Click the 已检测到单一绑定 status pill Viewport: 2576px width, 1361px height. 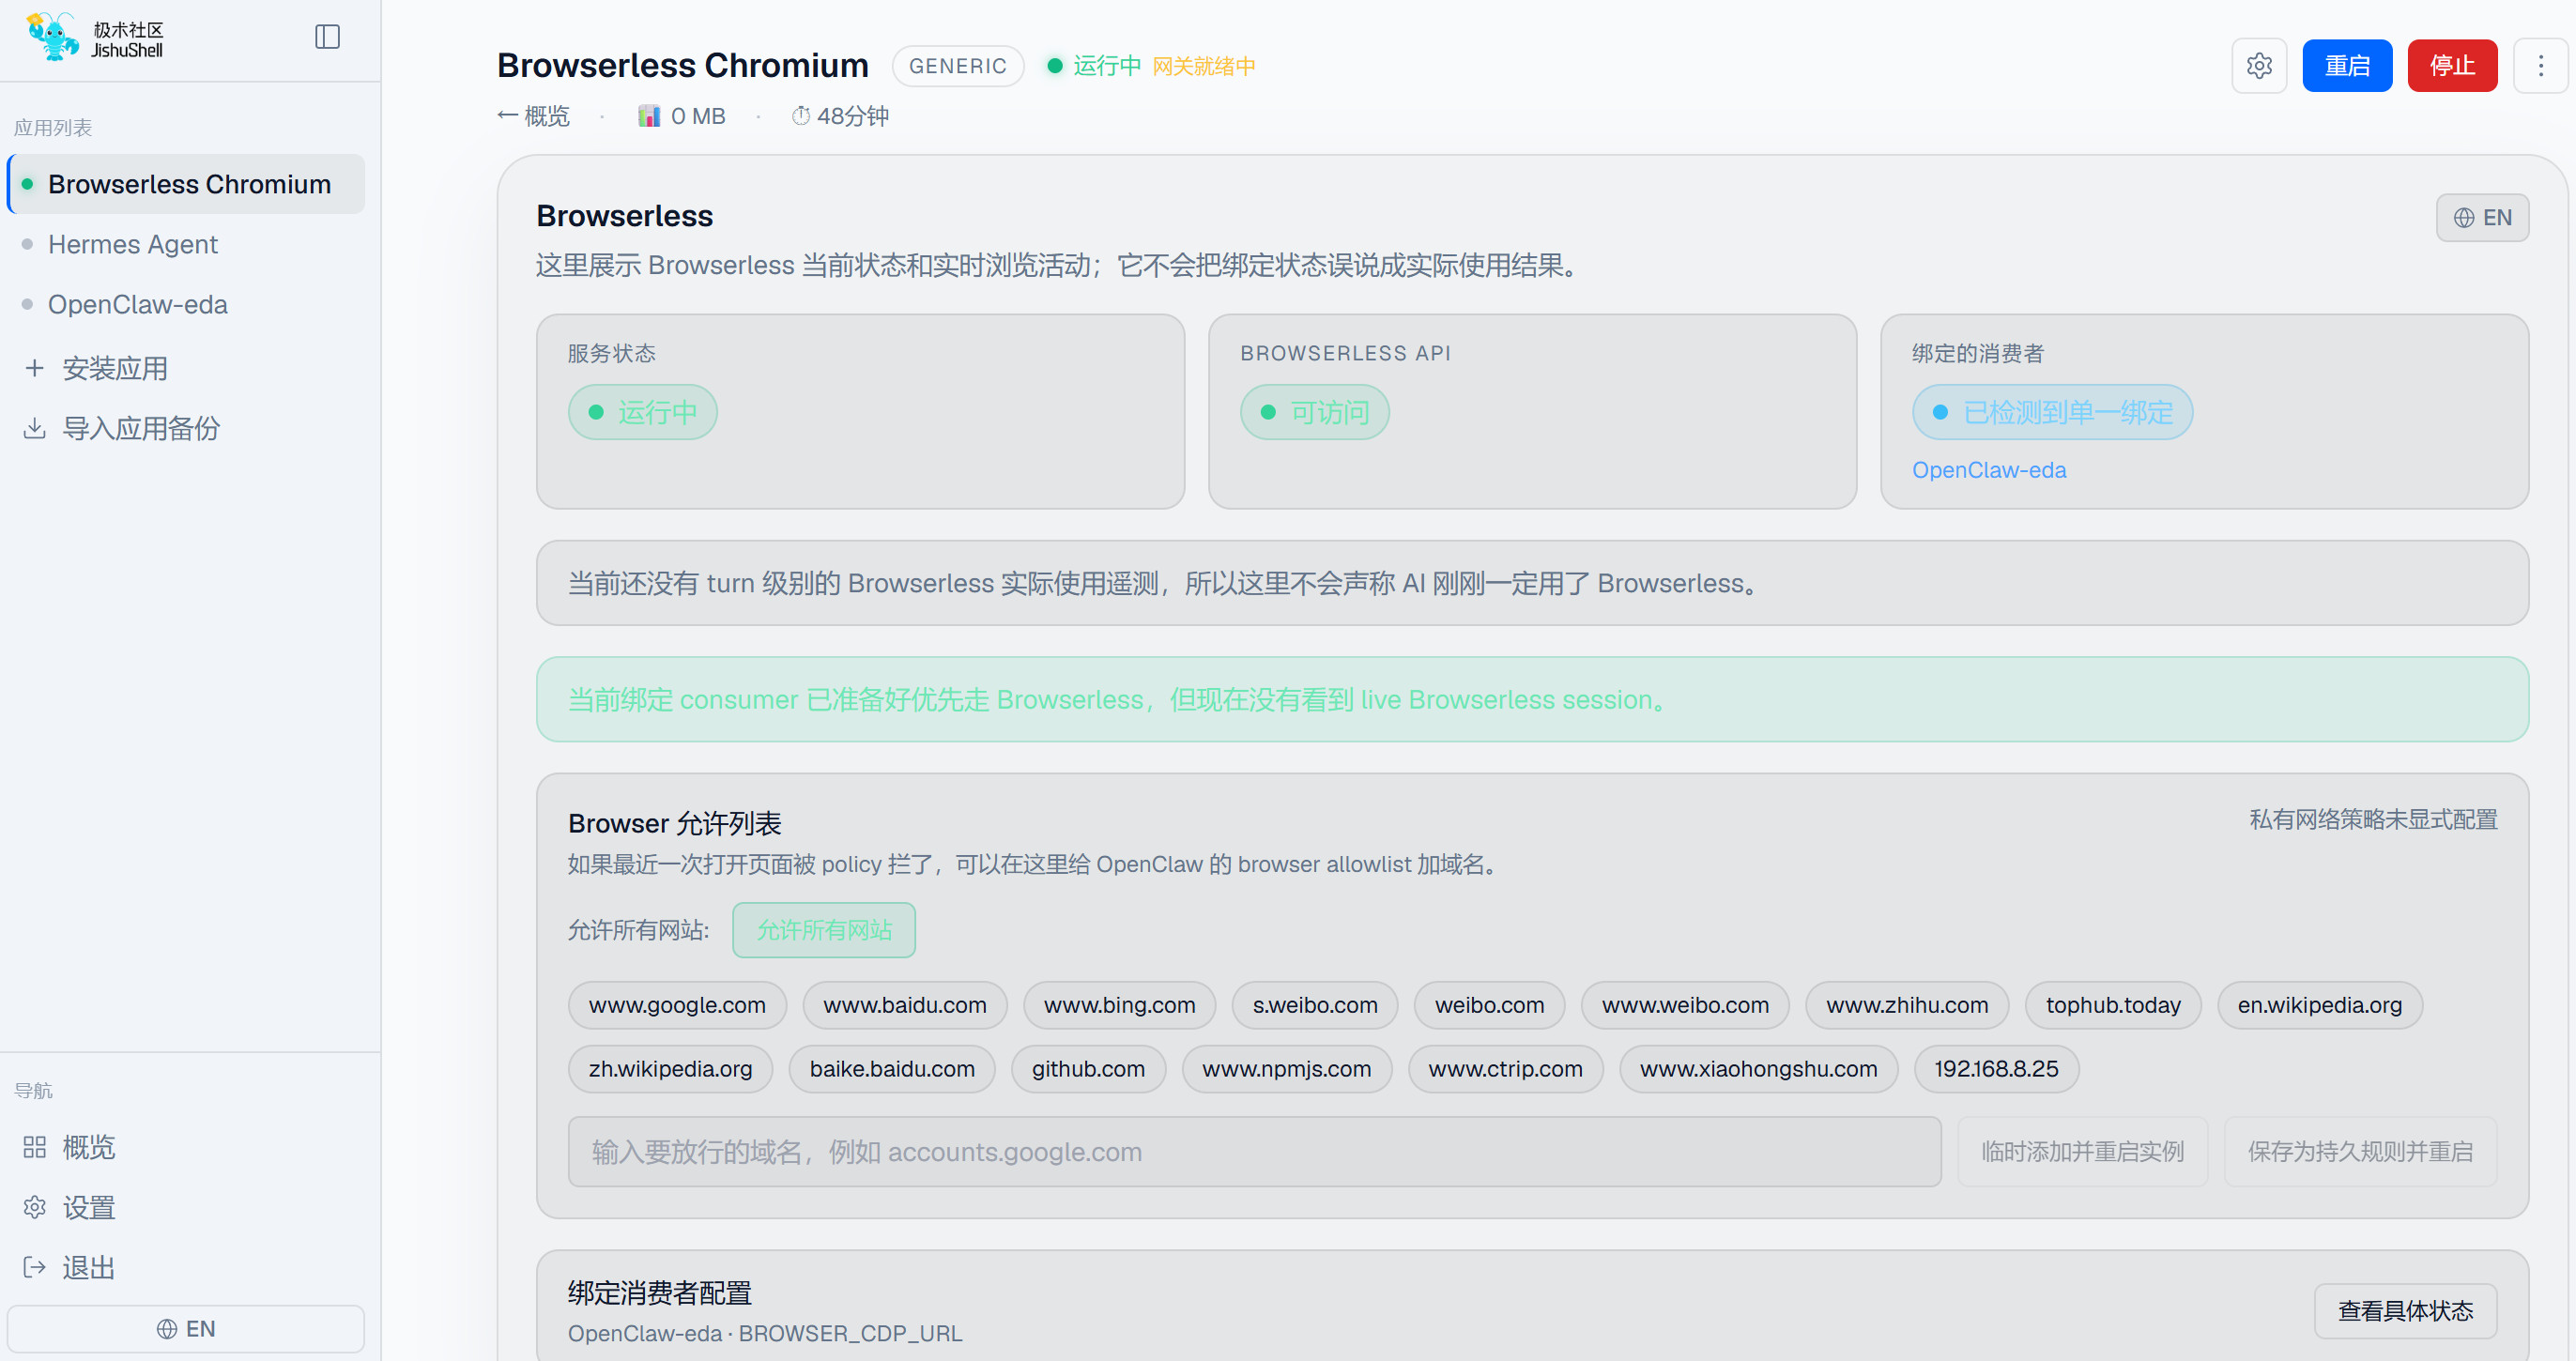2052,412
